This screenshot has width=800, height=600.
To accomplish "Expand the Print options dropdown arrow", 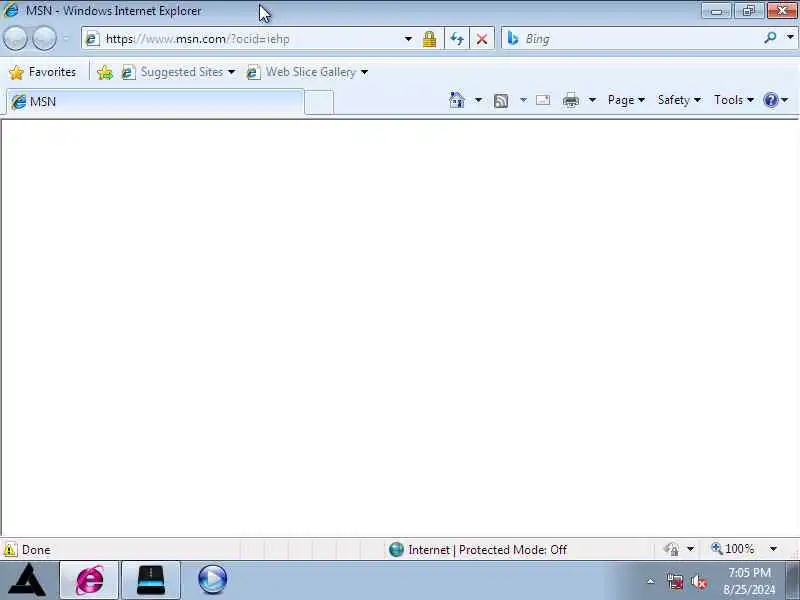I will click(x=592, y=100).
